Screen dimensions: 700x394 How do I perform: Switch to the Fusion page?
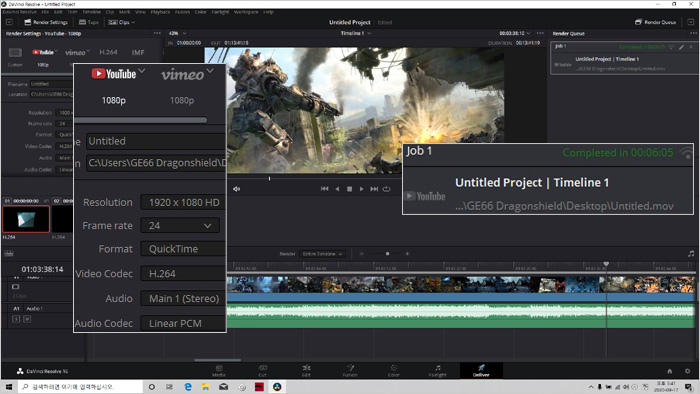[350, 371]
